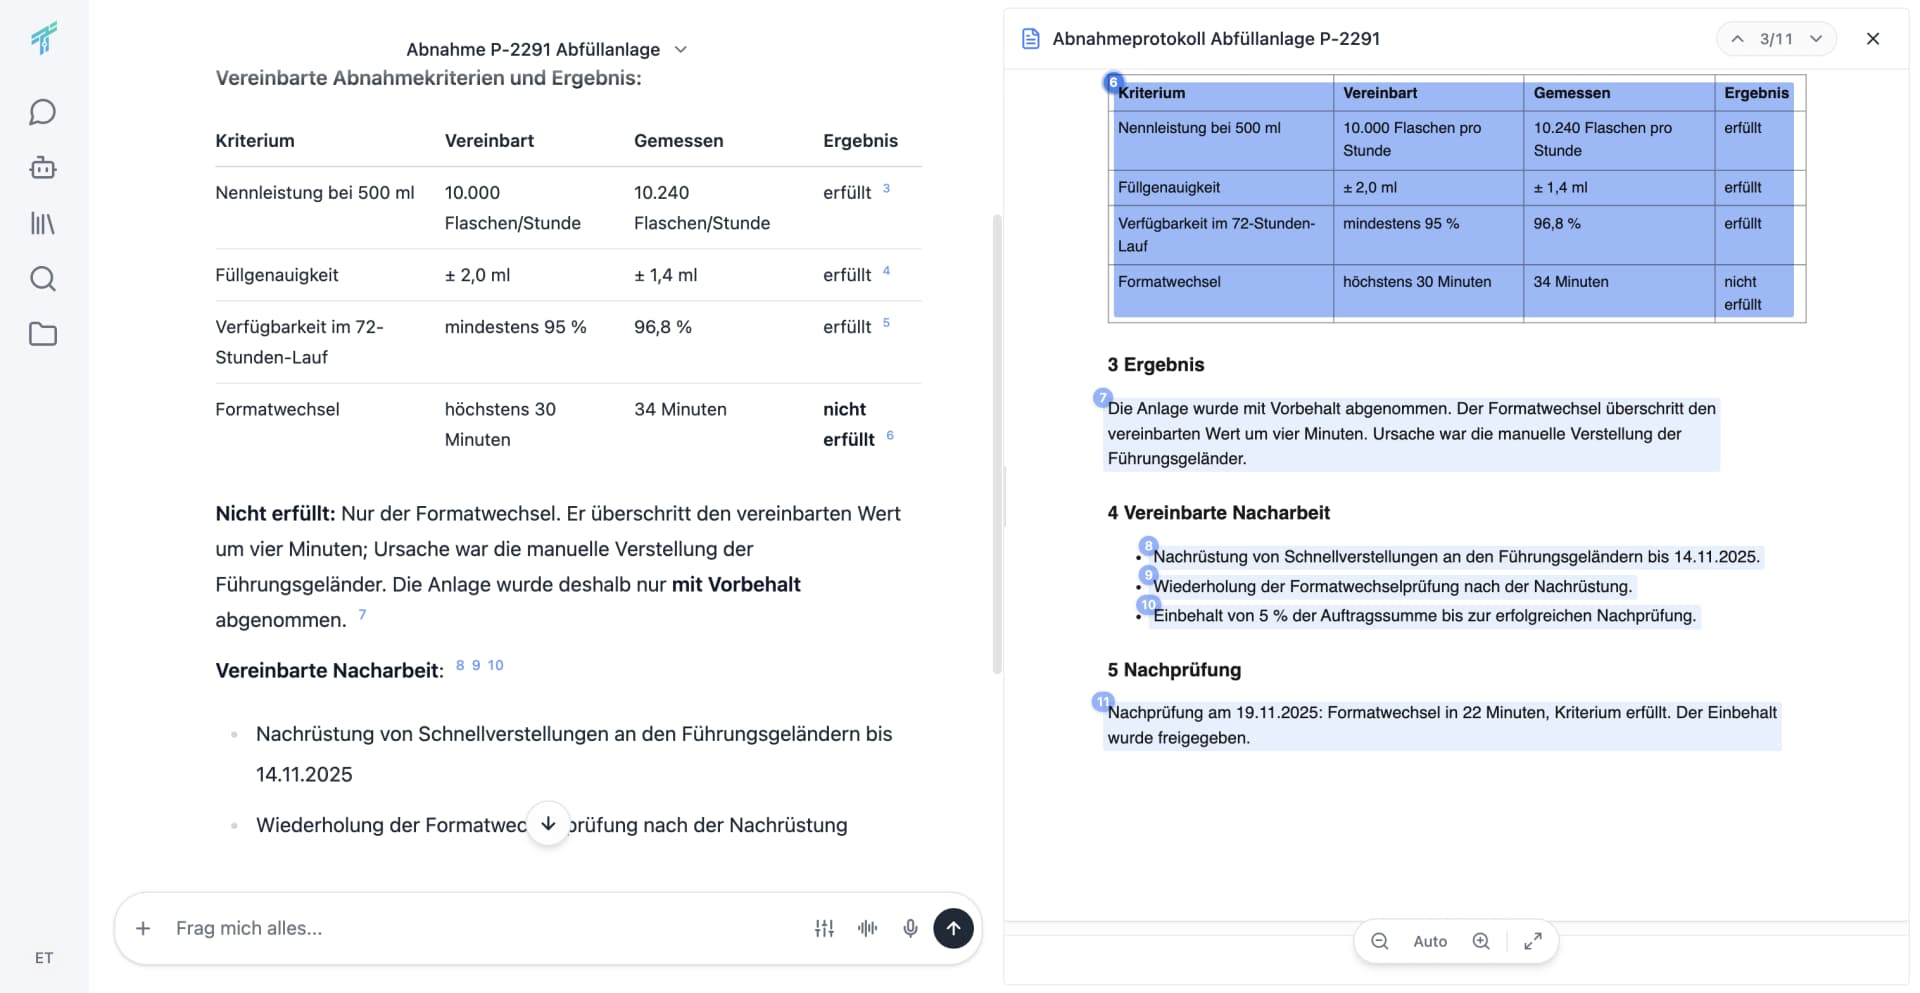The height and width of the screenshot is (993, 1920).
Task: Click citation 3 next to Nennleistung erfüllt
Action: point(886,188)
